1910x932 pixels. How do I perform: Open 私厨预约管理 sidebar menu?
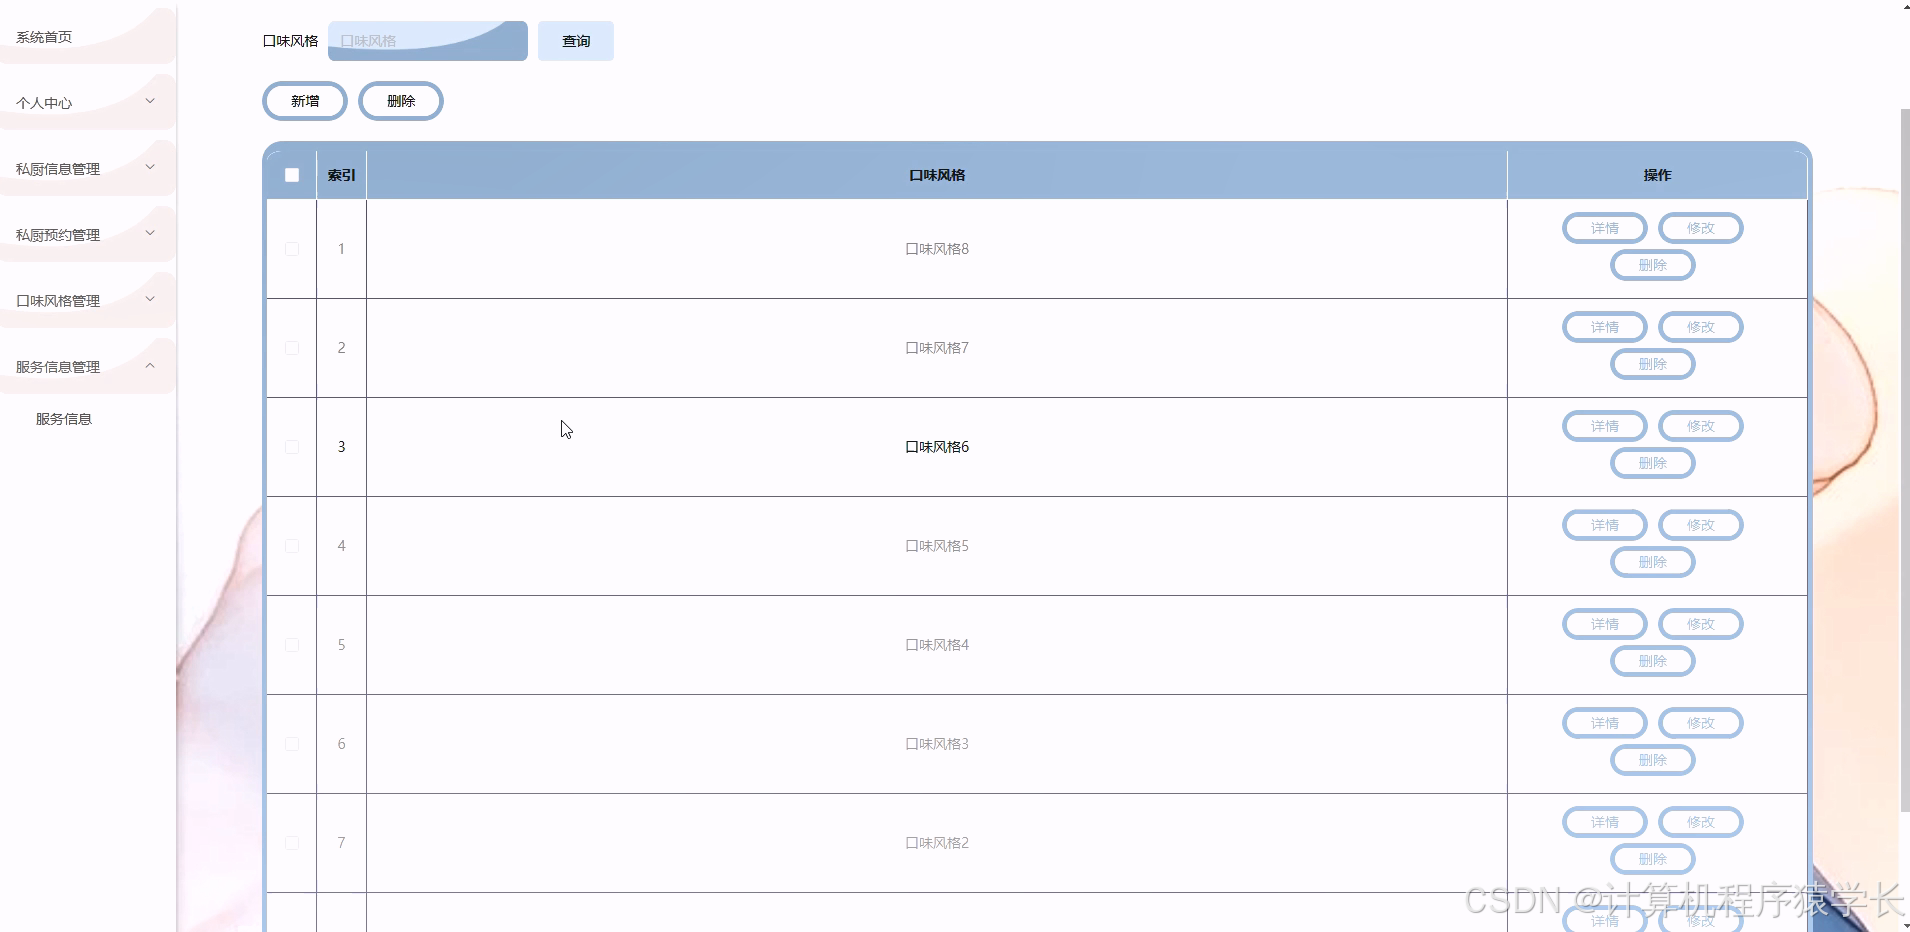pos(88,235)
